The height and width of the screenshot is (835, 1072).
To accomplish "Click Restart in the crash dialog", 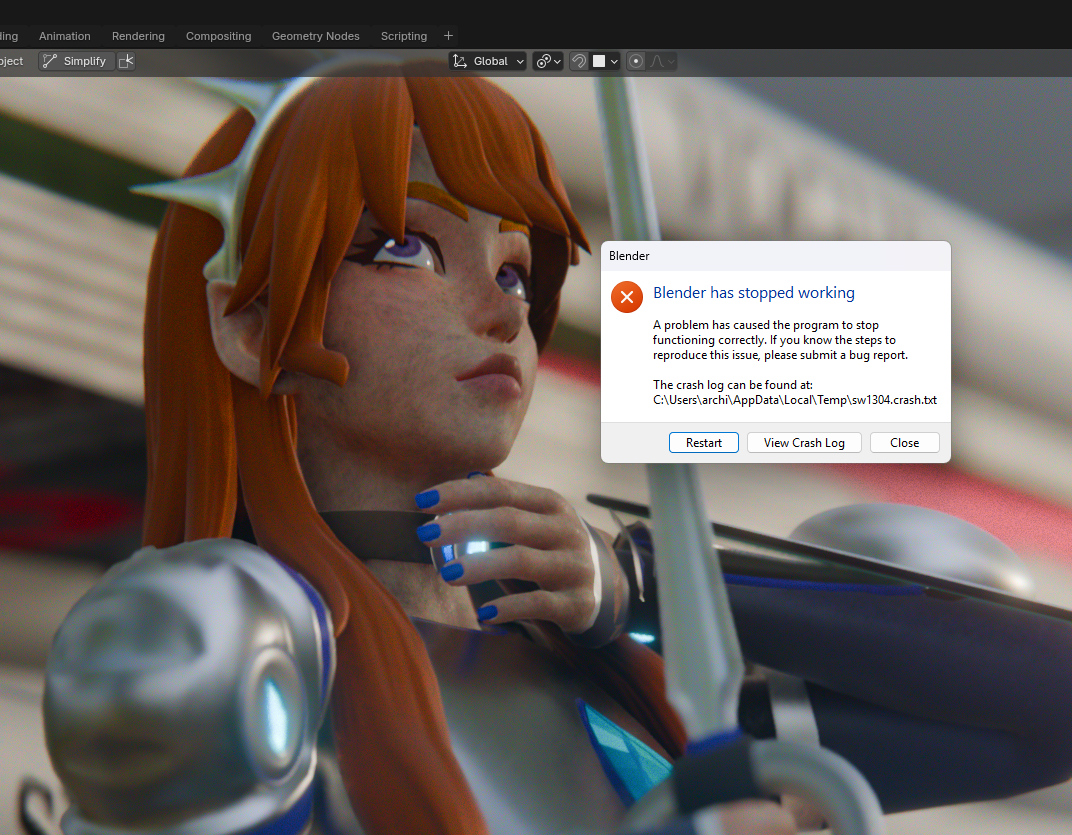I will tap(703, 443).
